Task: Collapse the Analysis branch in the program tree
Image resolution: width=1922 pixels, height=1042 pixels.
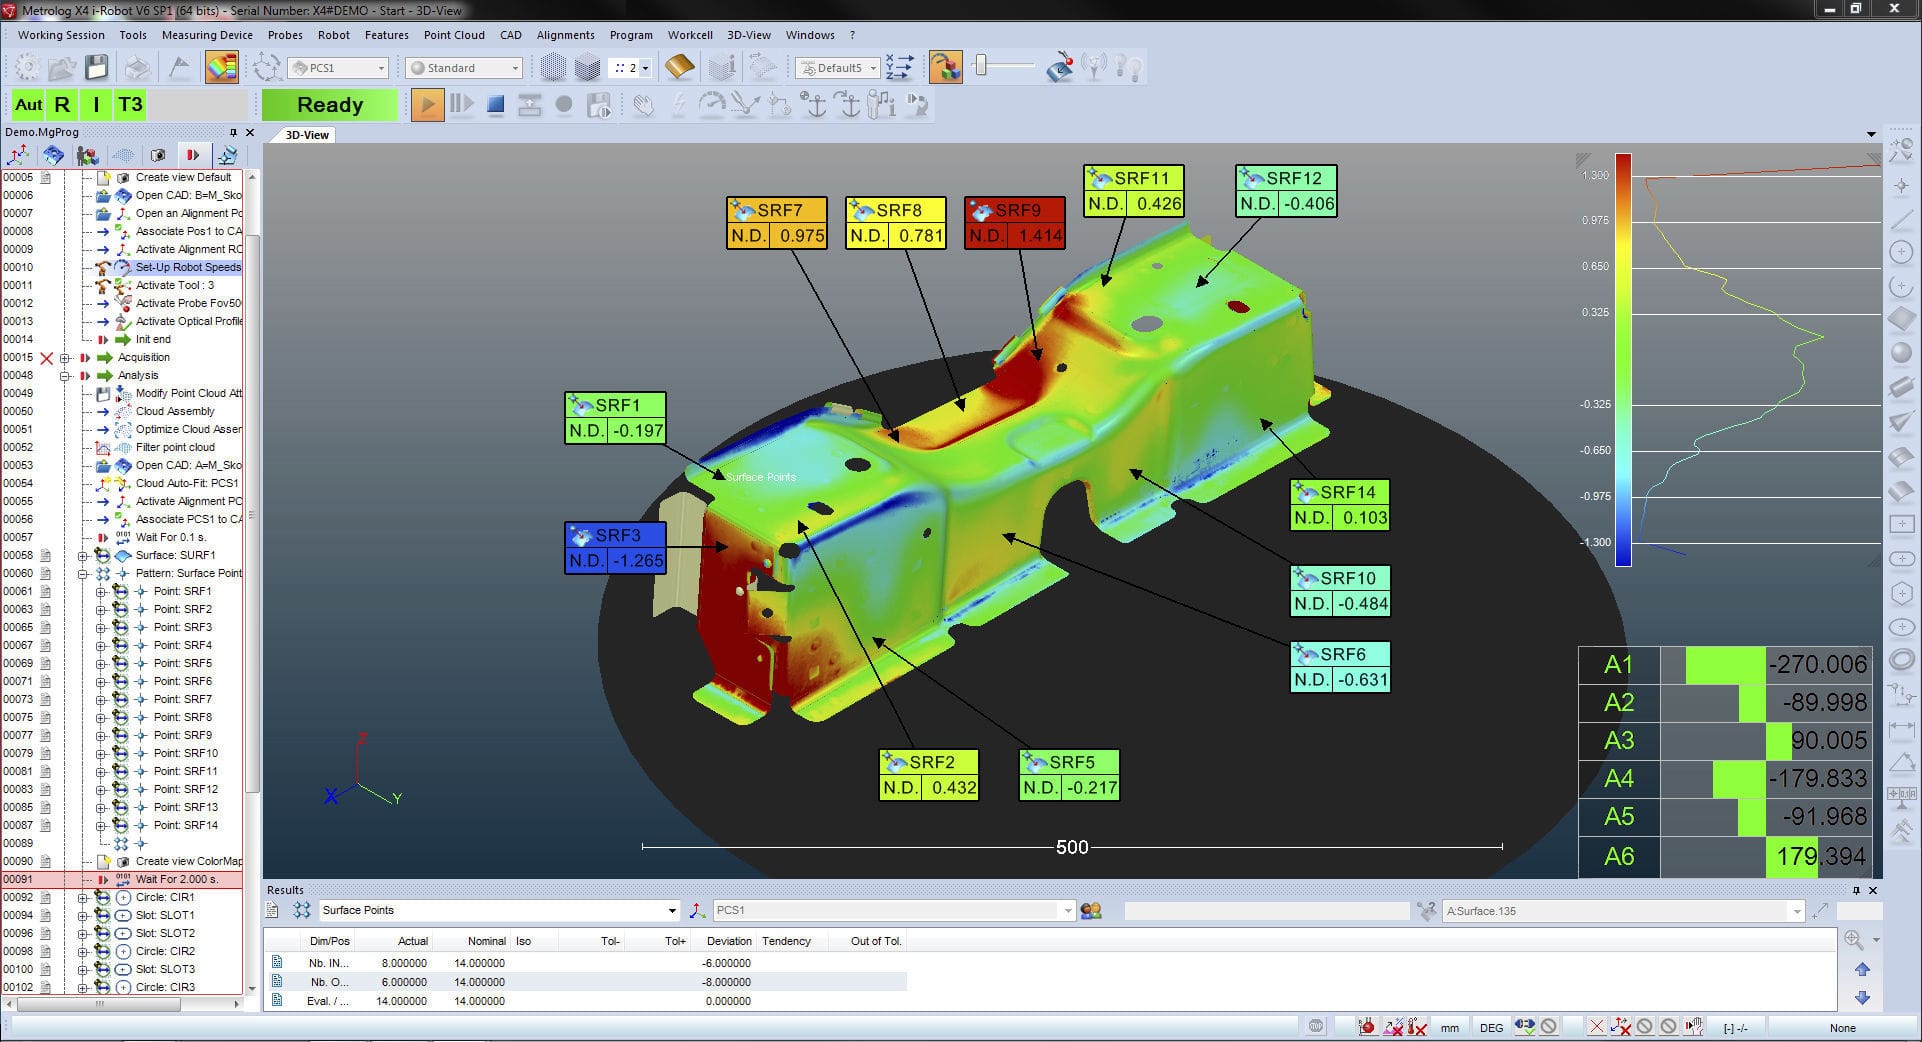Action: coord(65,375)
